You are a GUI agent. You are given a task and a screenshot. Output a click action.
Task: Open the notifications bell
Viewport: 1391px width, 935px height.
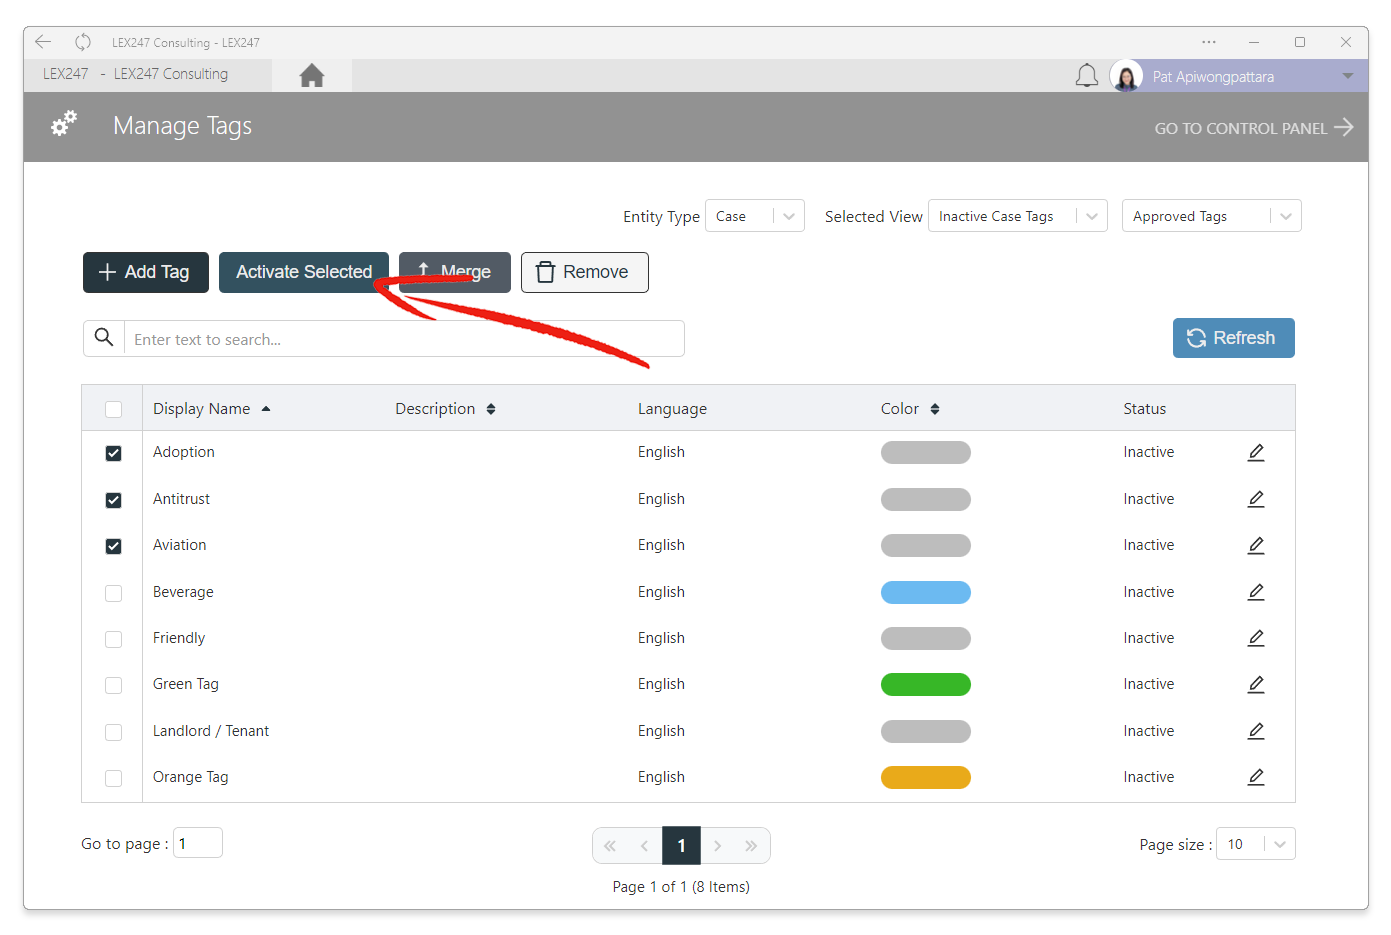coord(1087,76)
